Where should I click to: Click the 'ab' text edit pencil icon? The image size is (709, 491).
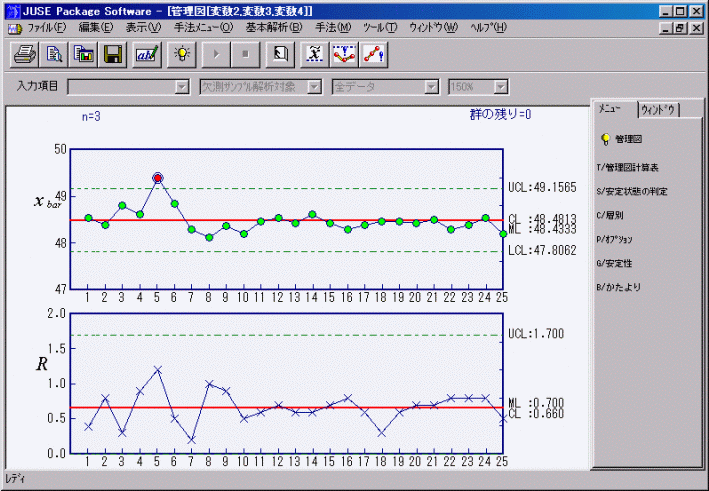[x=147, y=54]
